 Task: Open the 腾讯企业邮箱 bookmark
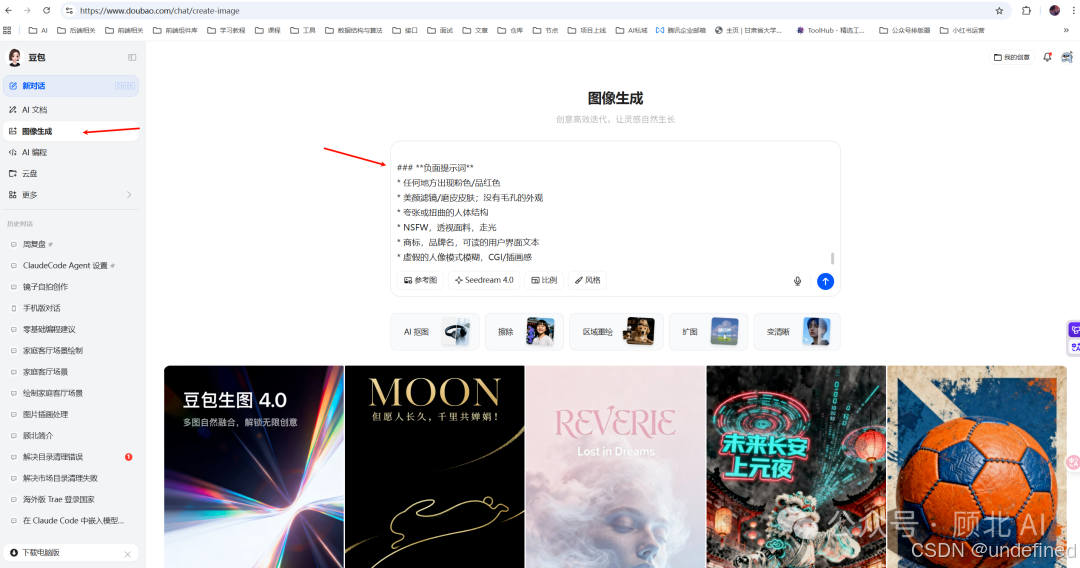pyautogui.click(x=681, y=30)
